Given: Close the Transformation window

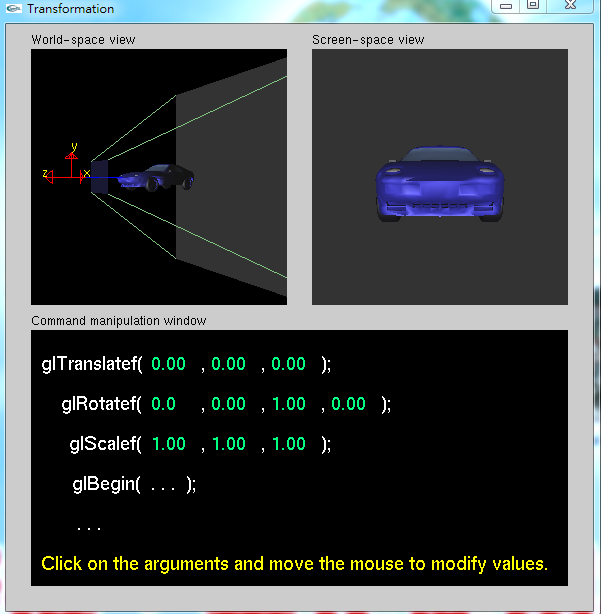Looking at the screenshot, I should coord(570,5).
